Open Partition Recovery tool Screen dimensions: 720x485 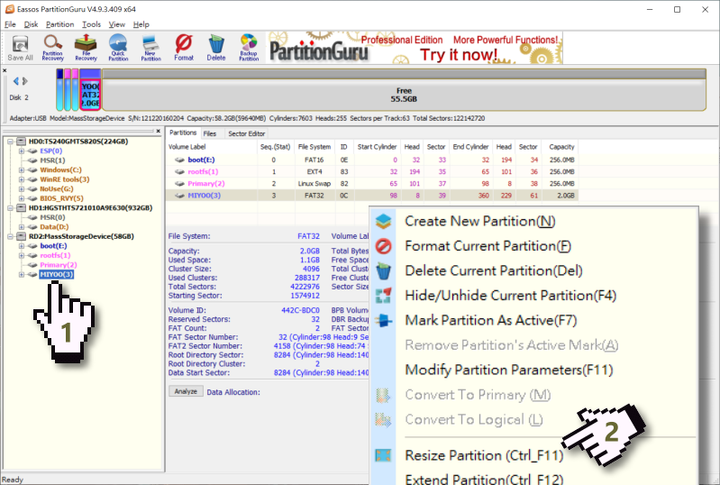coord(53,48)
